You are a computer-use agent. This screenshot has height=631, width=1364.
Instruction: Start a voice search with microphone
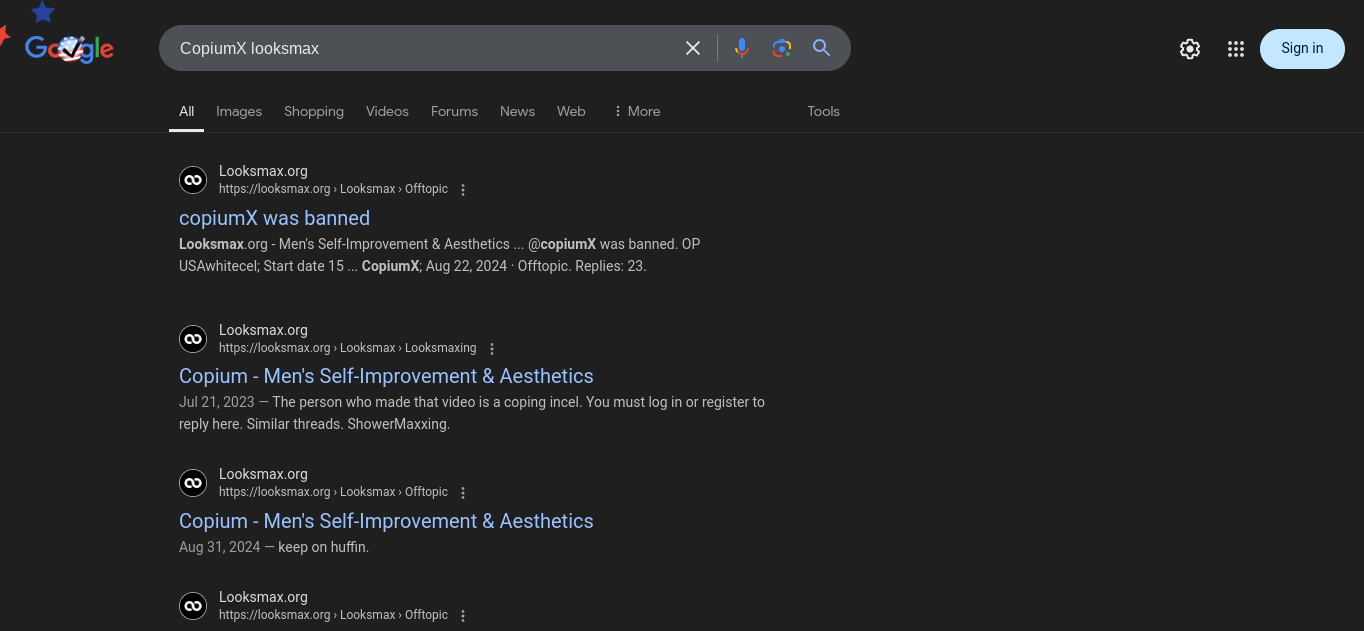(741, 48)
